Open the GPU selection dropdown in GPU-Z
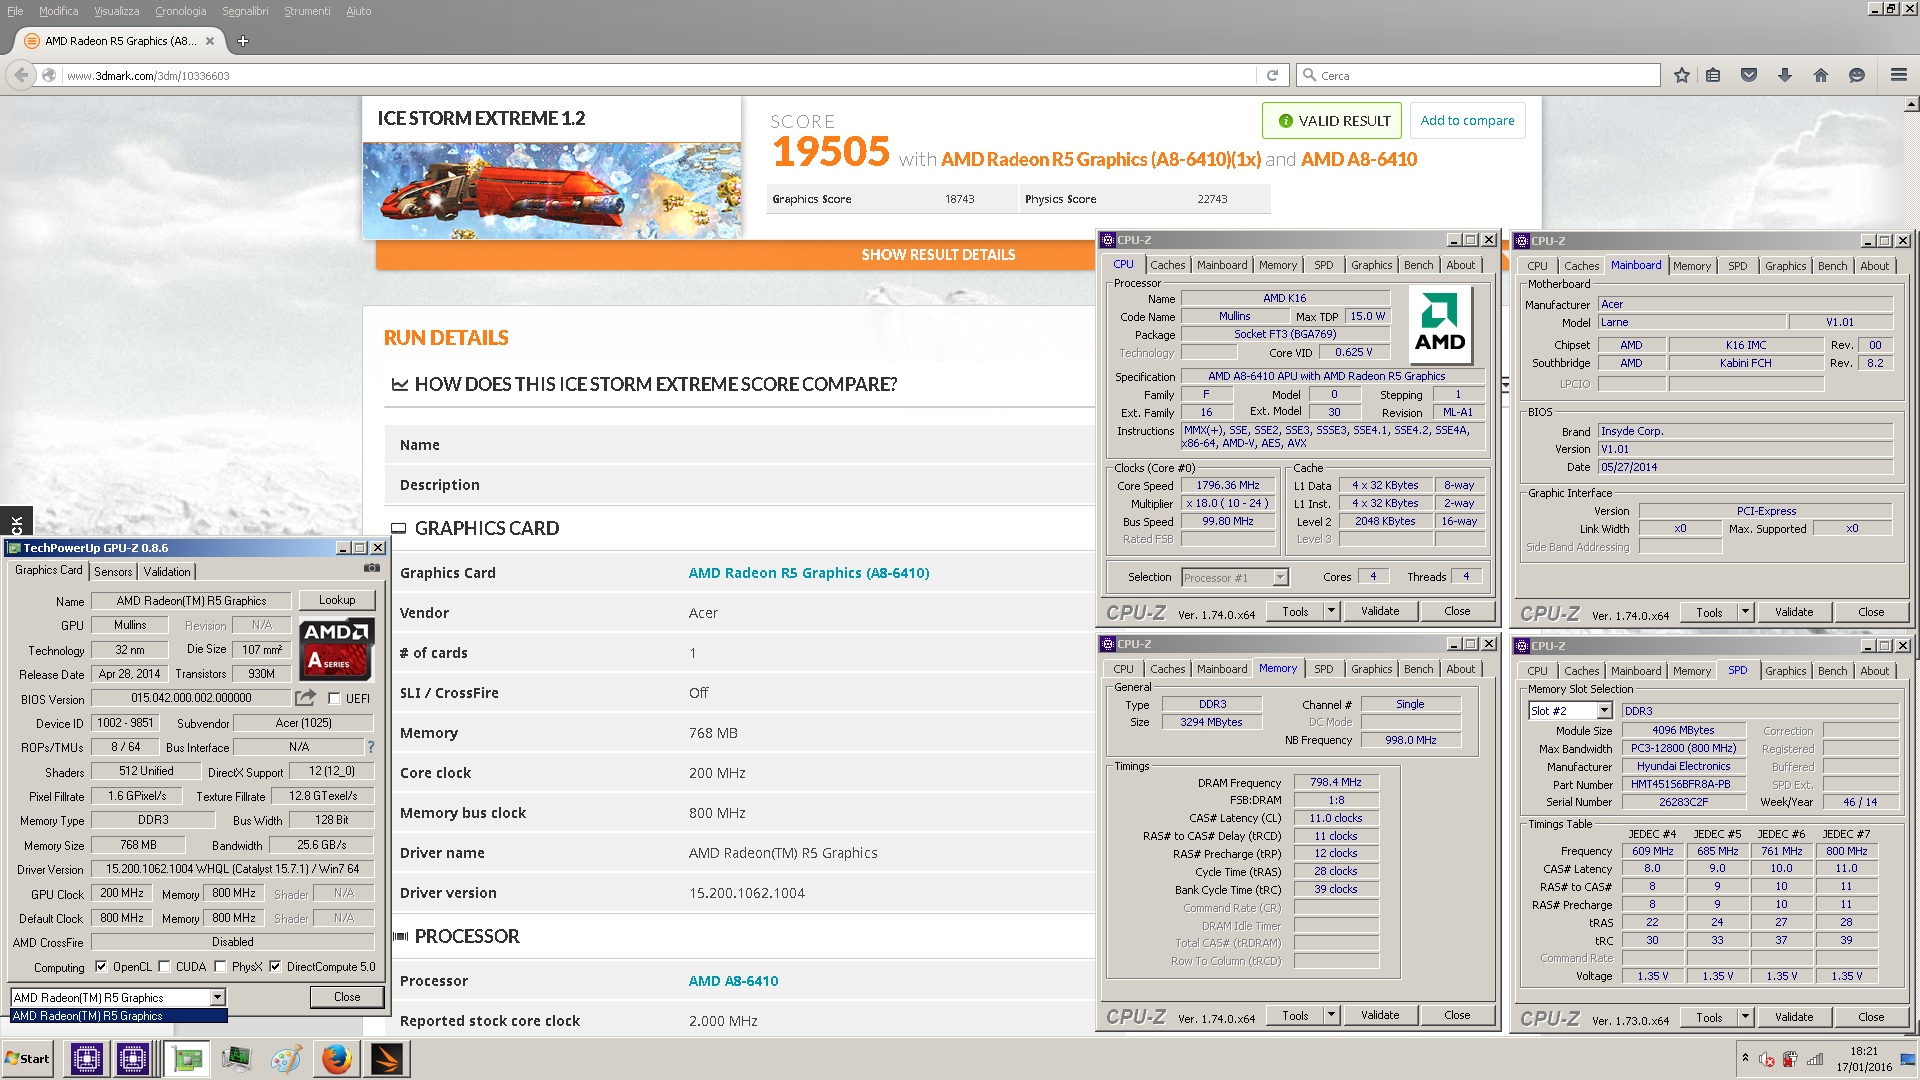The width and height of the screenshot is (1920, 1080). (x=217, y=997)
